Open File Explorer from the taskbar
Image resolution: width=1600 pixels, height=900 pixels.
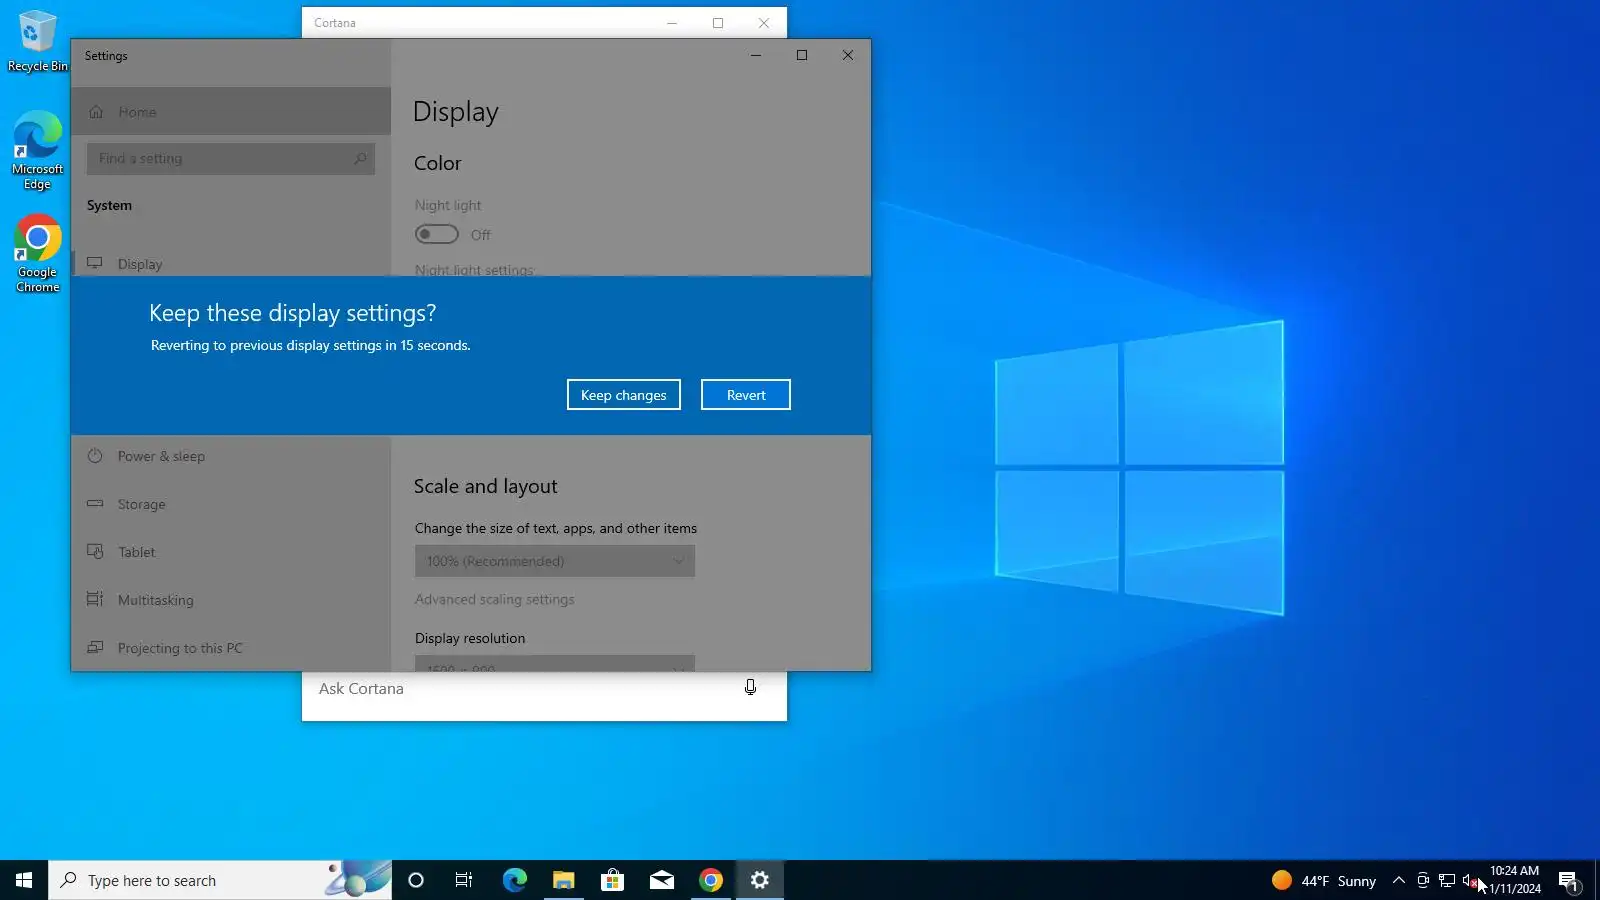click(563, 880)
